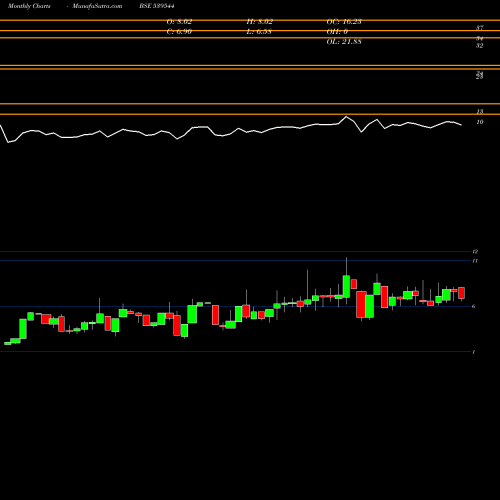Click the 'Monthly Charts' title text
Screen dimensions: 500x500
click(x=29, y=6)
